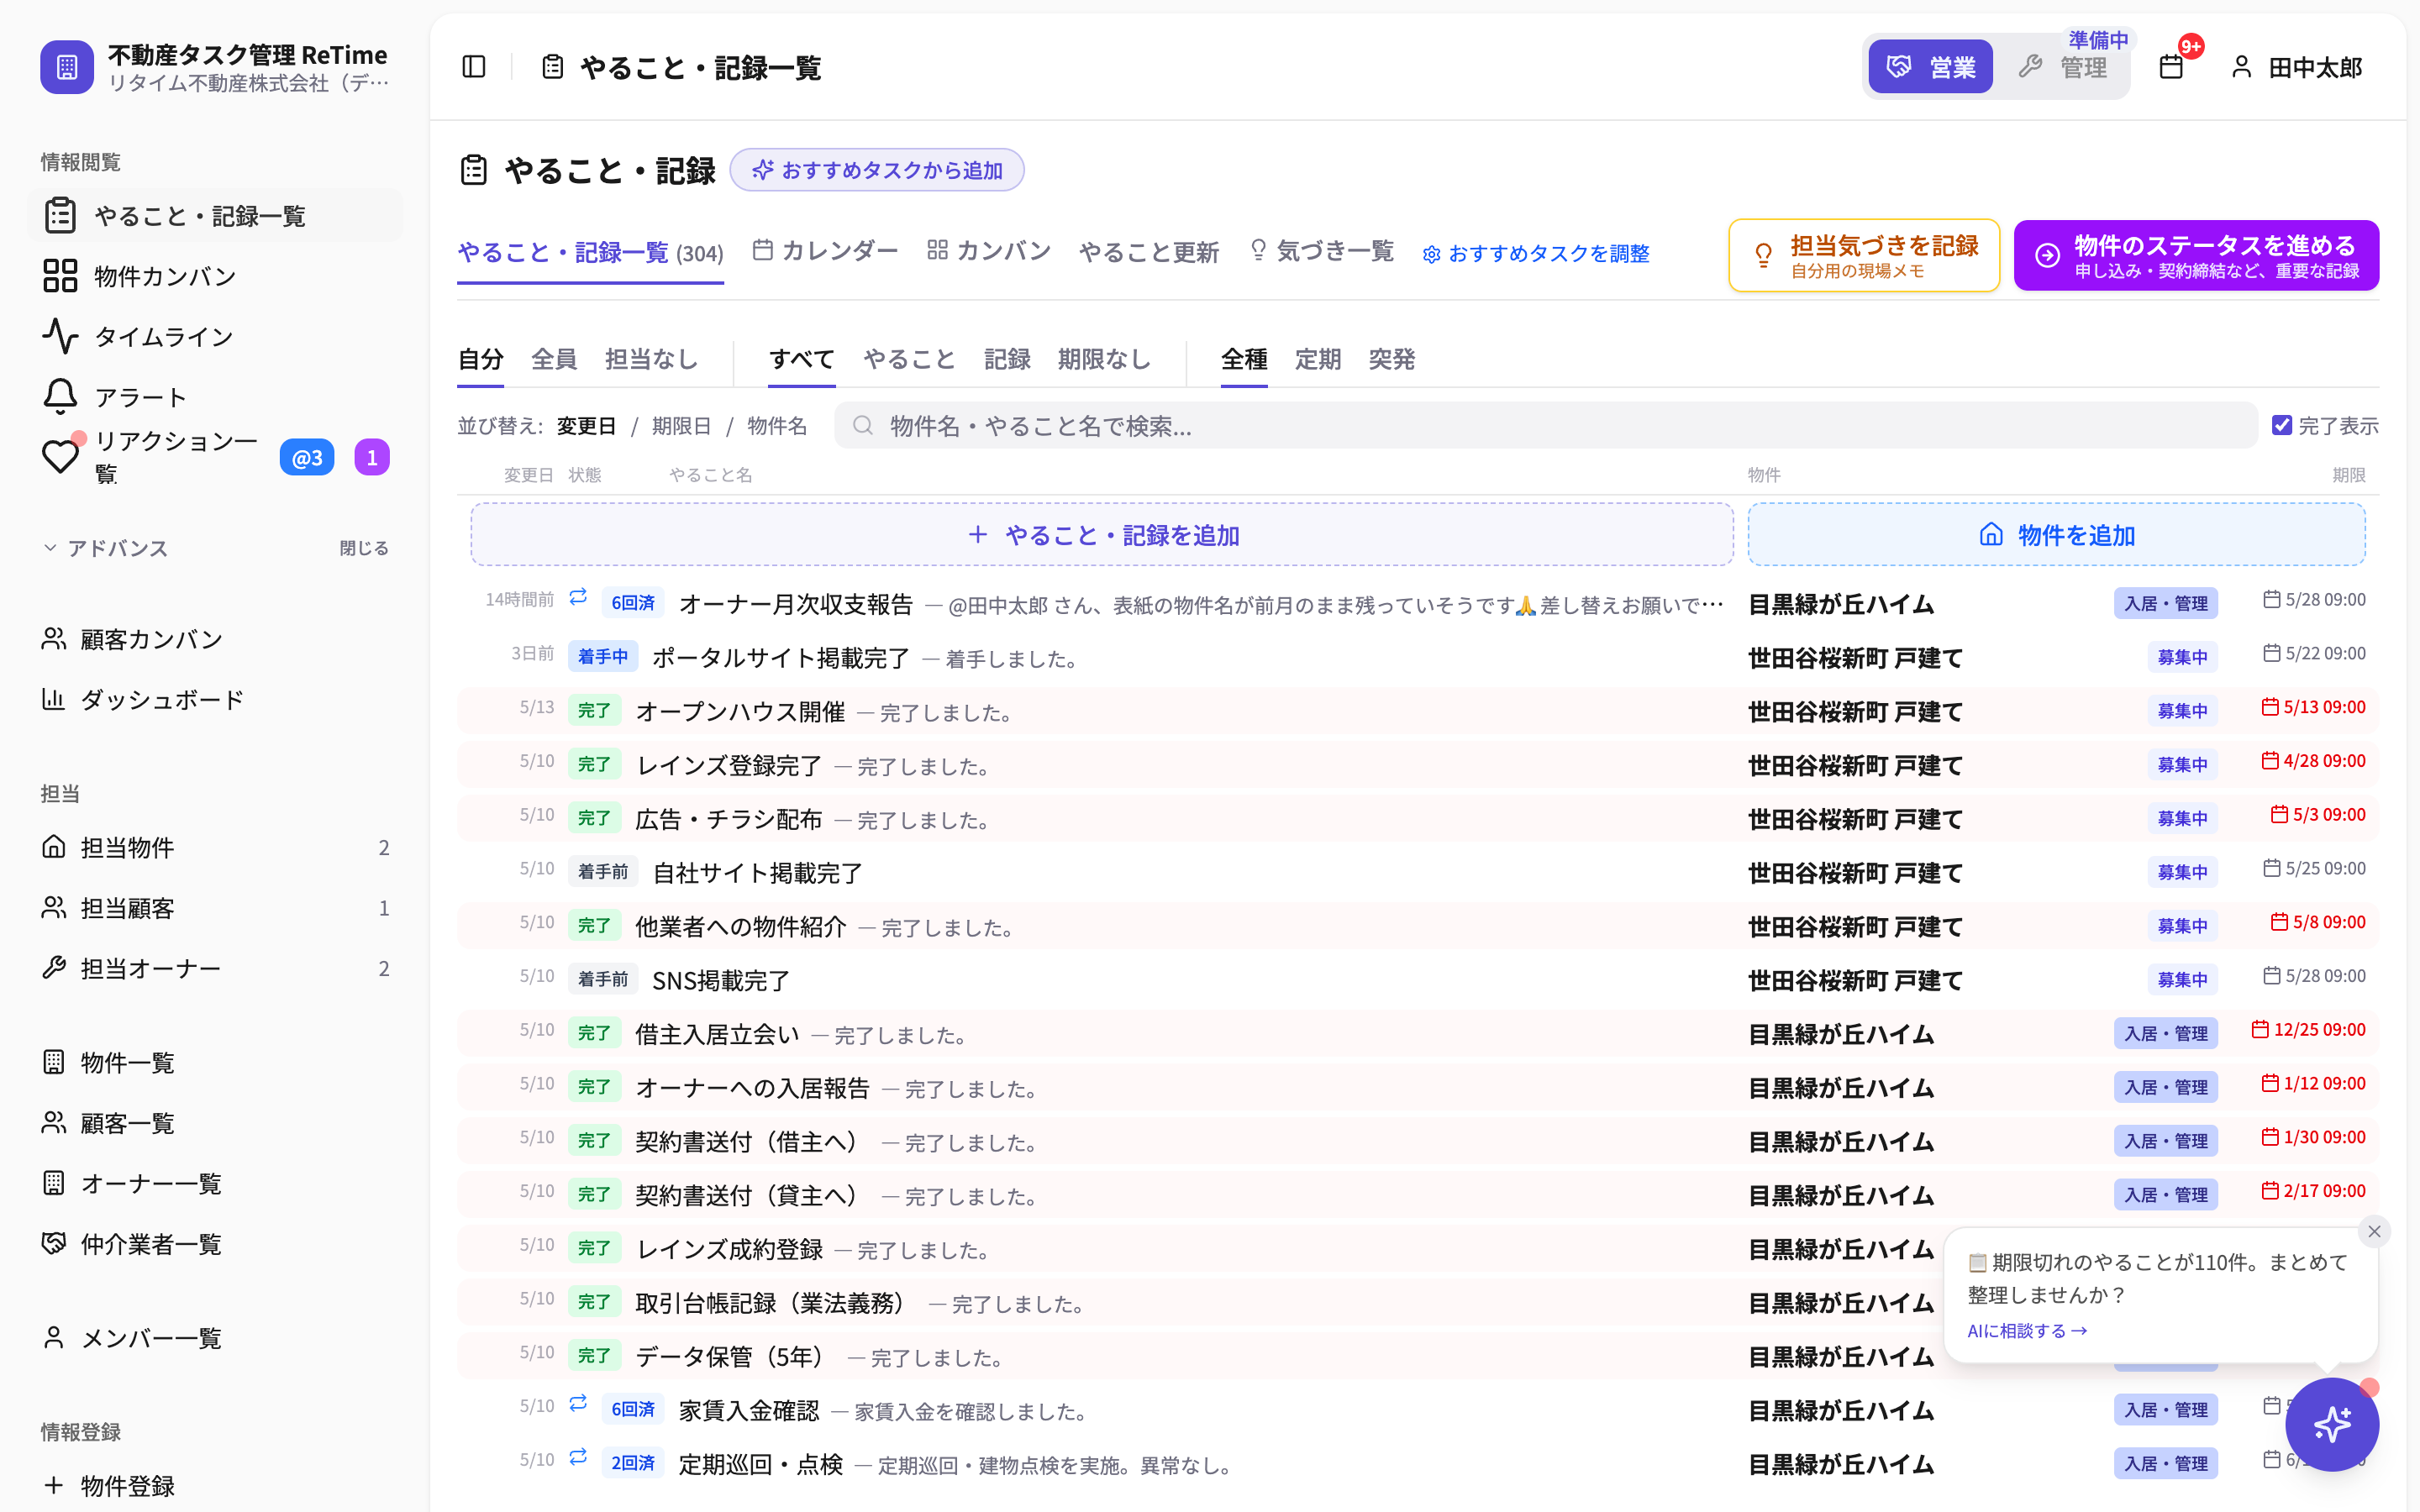The image size is (2420, 1512).
Task: Open 担当オーナー key item
Action: click(x=215, y=969)
